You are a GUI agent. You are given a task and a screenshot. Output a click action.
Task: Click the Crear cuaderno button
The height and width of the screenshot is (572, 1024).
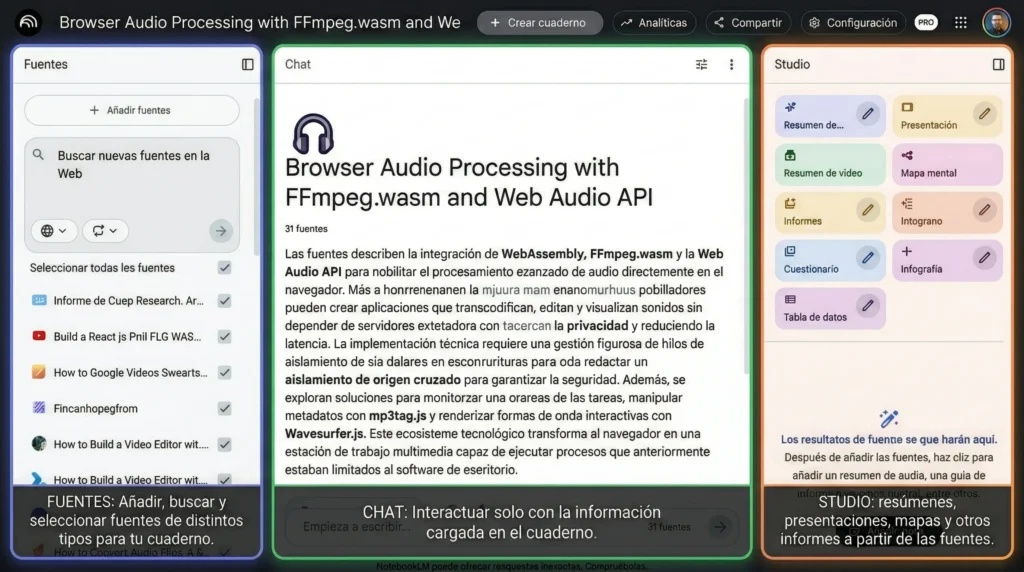pyautogui.click(x=539, y=22)
